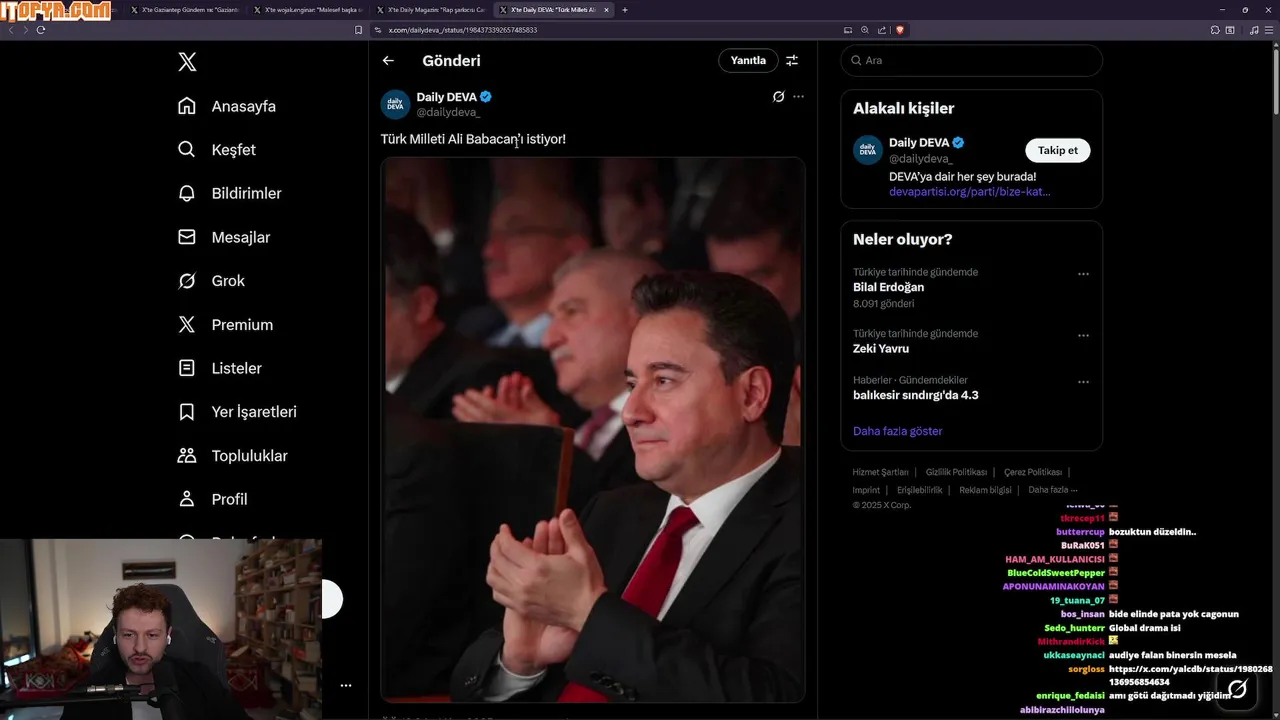
Task: Click the floating Grok button bottom right
Action: tap(1237, 688)
